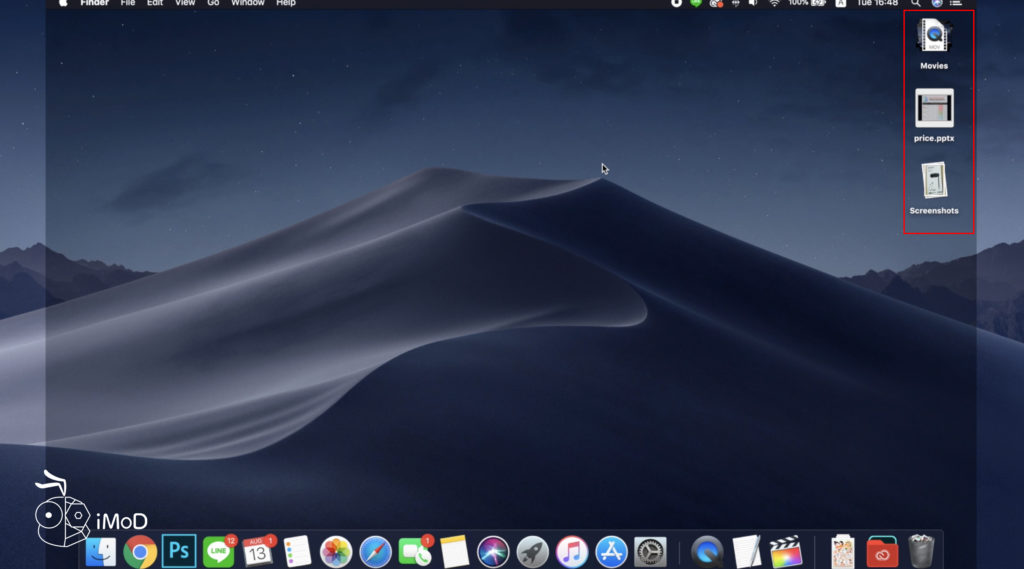Click the clock showing Tue 16:48
The image size is (1024, 569).
tap(877, 3)
